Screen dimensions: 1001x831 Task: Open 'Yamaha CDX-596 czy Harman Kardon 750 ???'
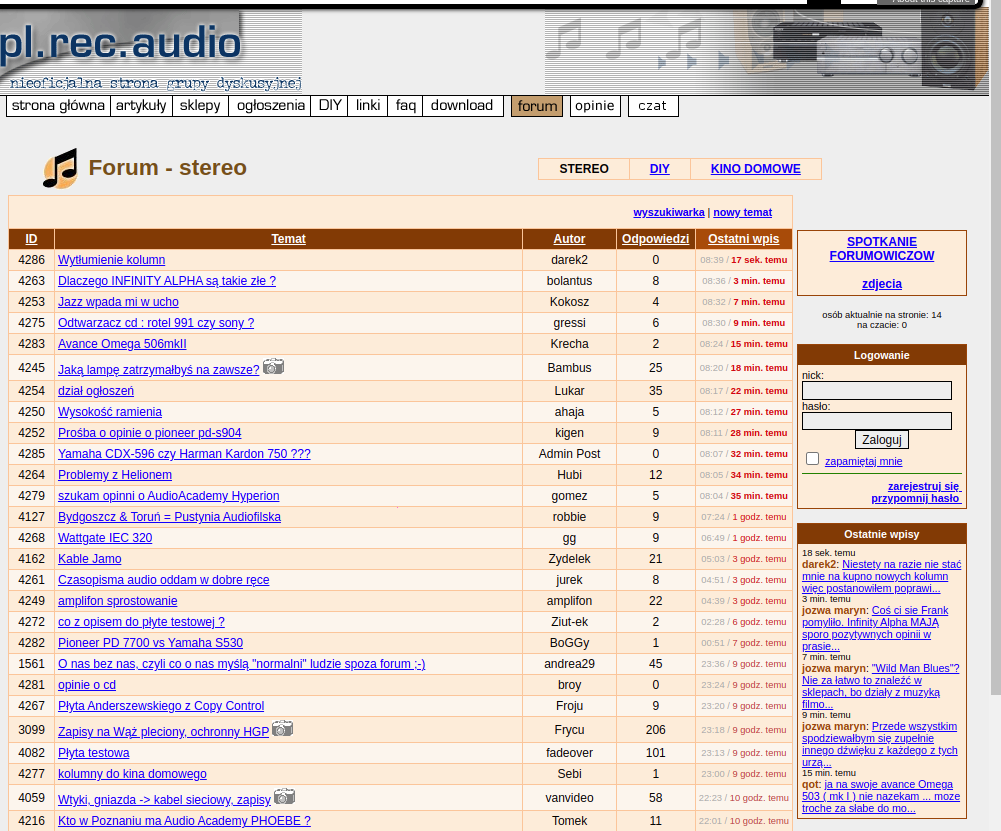click(x=184, y=454)
